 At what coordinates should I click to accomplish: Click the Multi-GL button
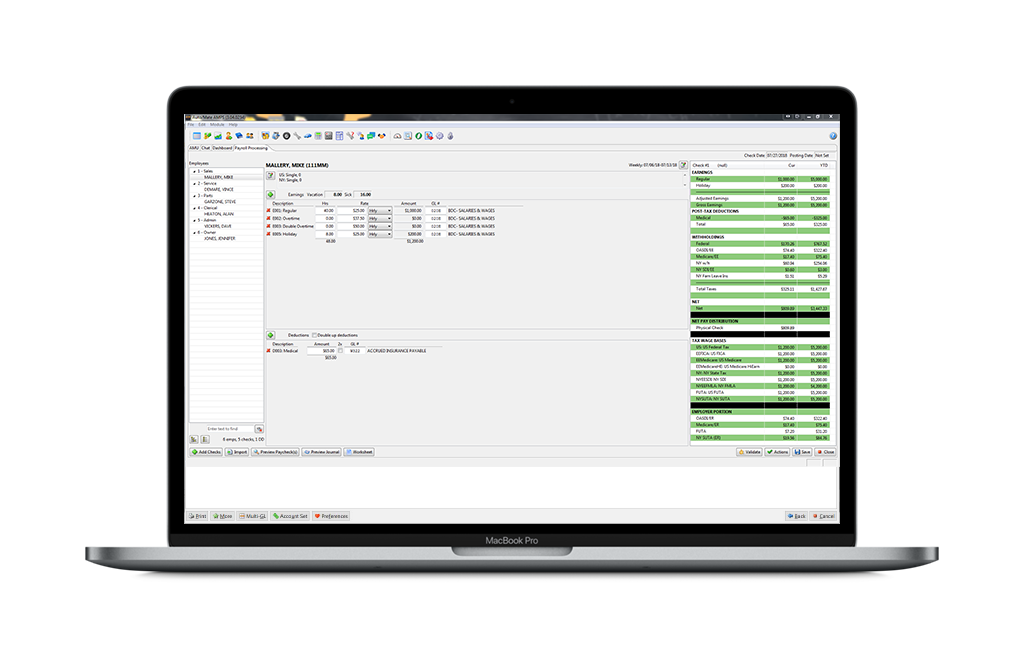pos(253,516)
